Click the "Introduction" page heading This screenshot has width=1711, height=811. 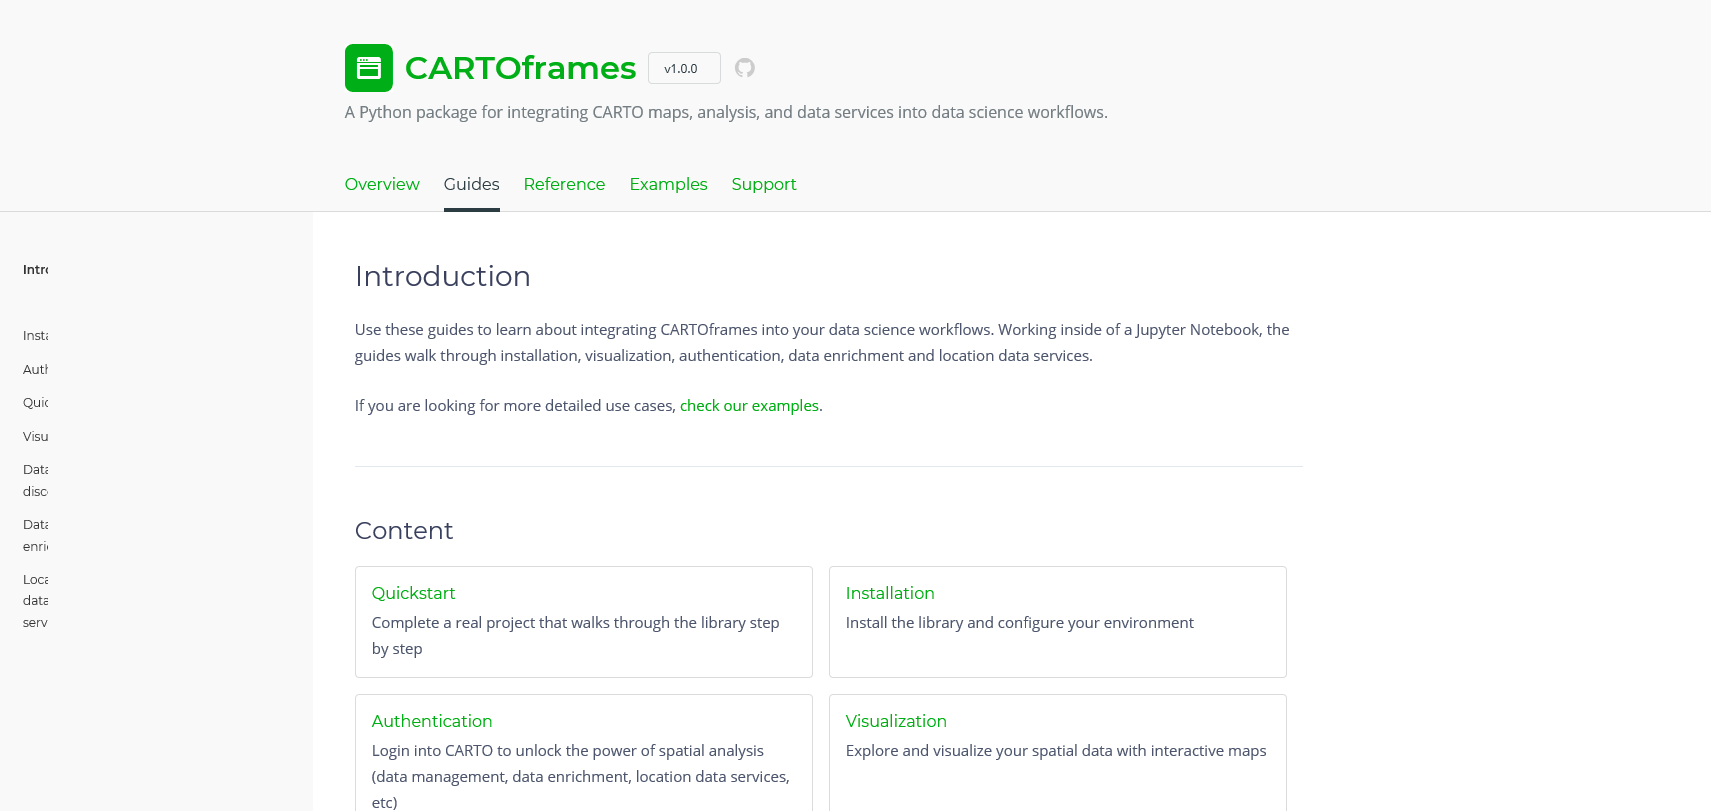[x=443, y=276]
